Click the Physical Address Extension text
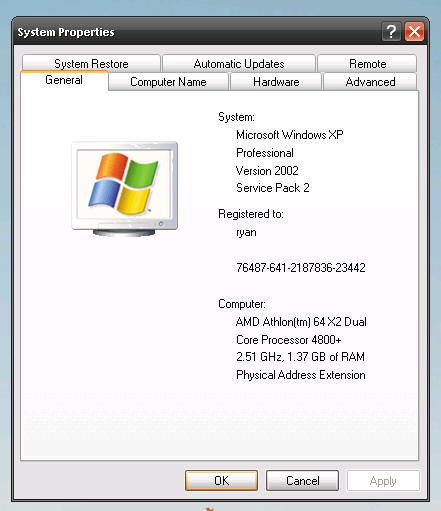441x511 pixels. pos(301,375)
